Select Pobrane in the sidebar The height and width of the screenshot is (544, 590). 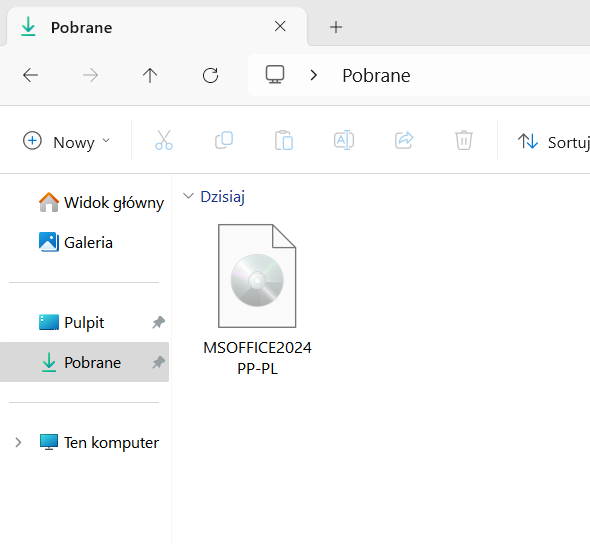pos(84,362)
